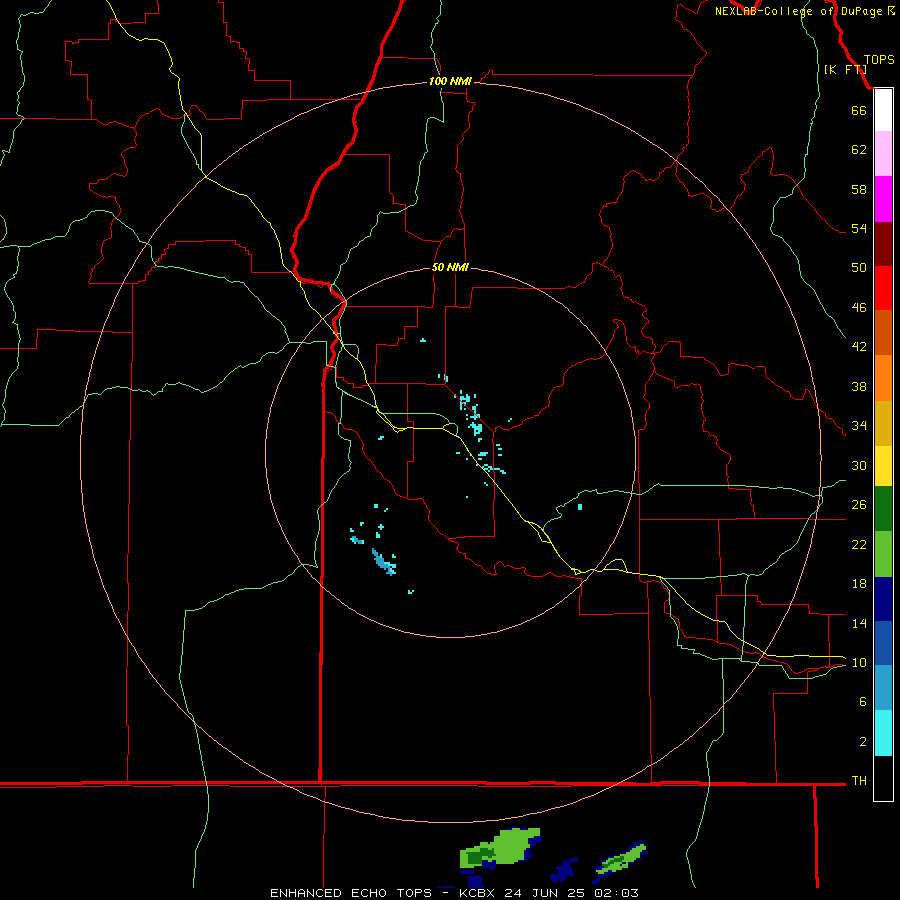
Task: Click the orange 42 kft legend swatch
Action: coord(883,378)
